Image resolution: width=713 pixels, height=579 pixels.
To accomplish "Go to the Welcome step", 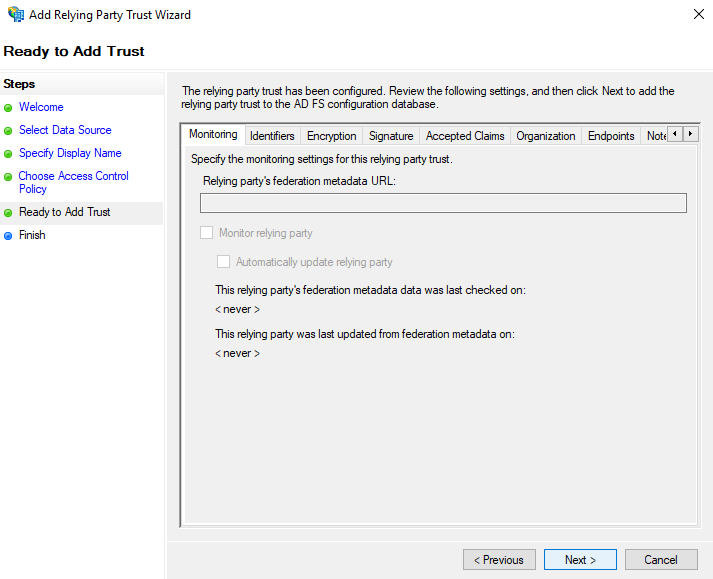I will click(x=41, y=107).
